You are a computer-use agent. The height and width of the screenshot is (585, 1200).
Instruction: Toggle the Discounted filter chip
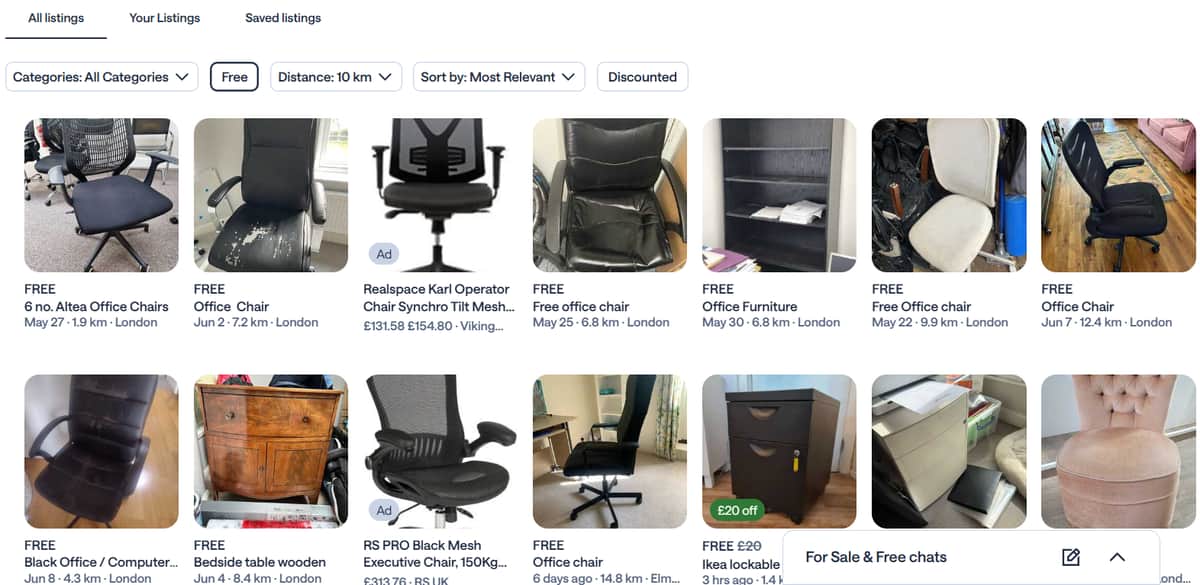642,77
